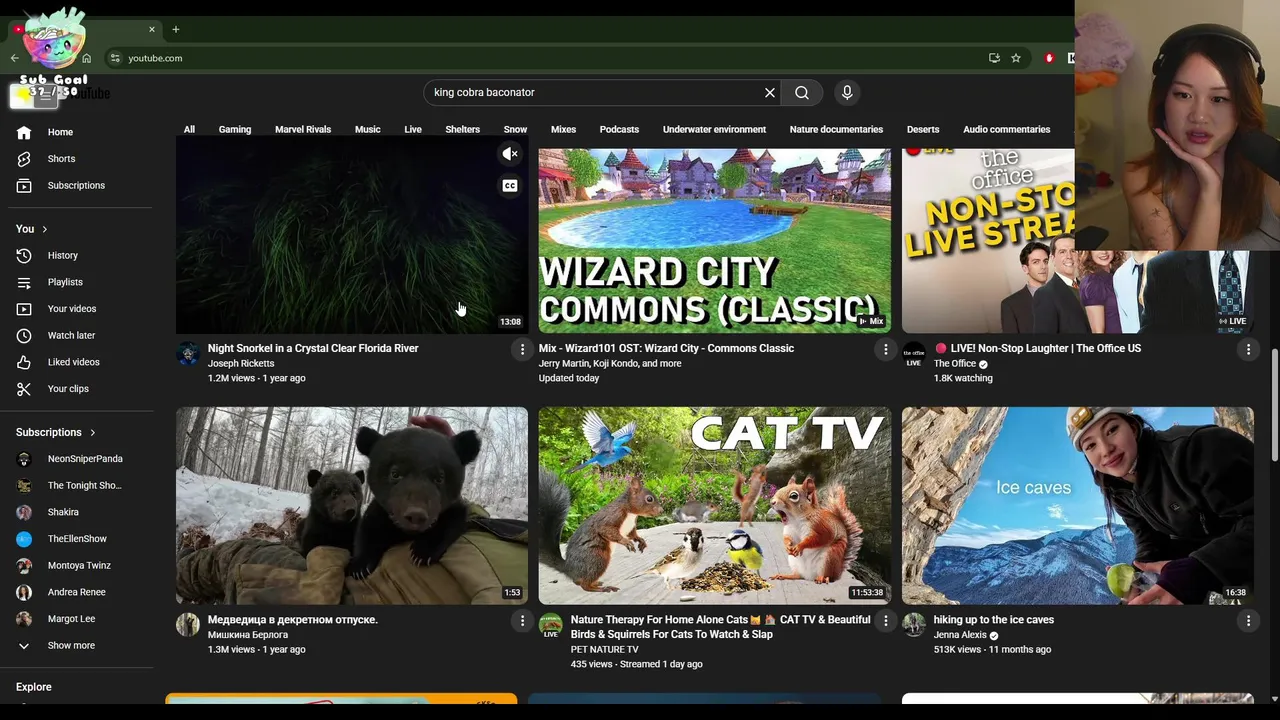
Task: Unmute the Night Snorkel preview video
Action: click(x=510, y=154)
